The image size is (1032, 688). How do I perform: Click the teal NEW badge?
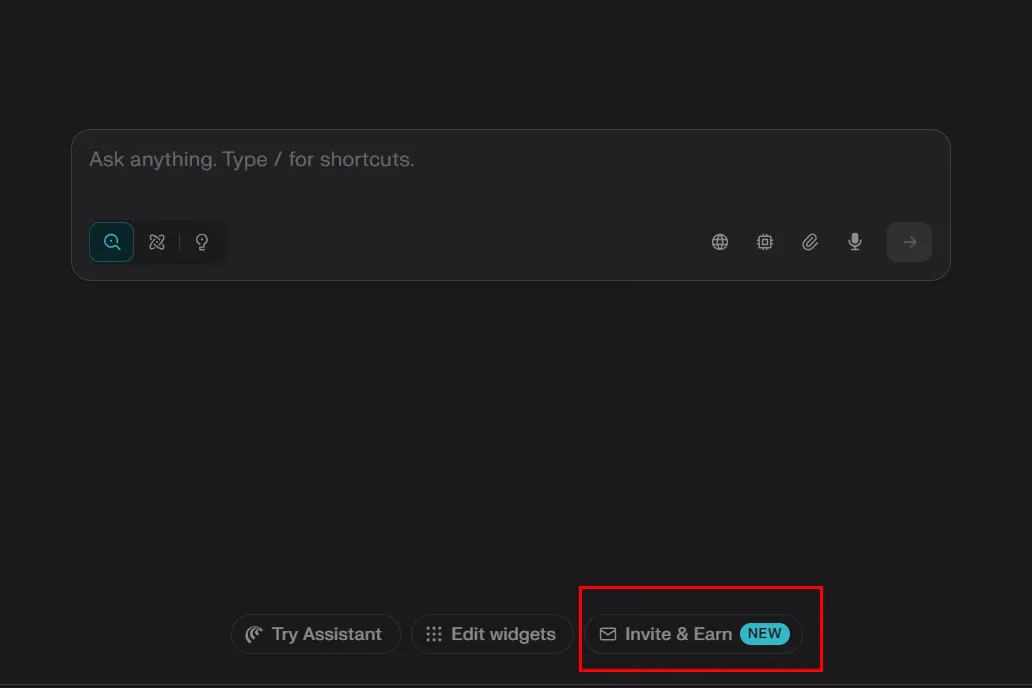point(765,633)
